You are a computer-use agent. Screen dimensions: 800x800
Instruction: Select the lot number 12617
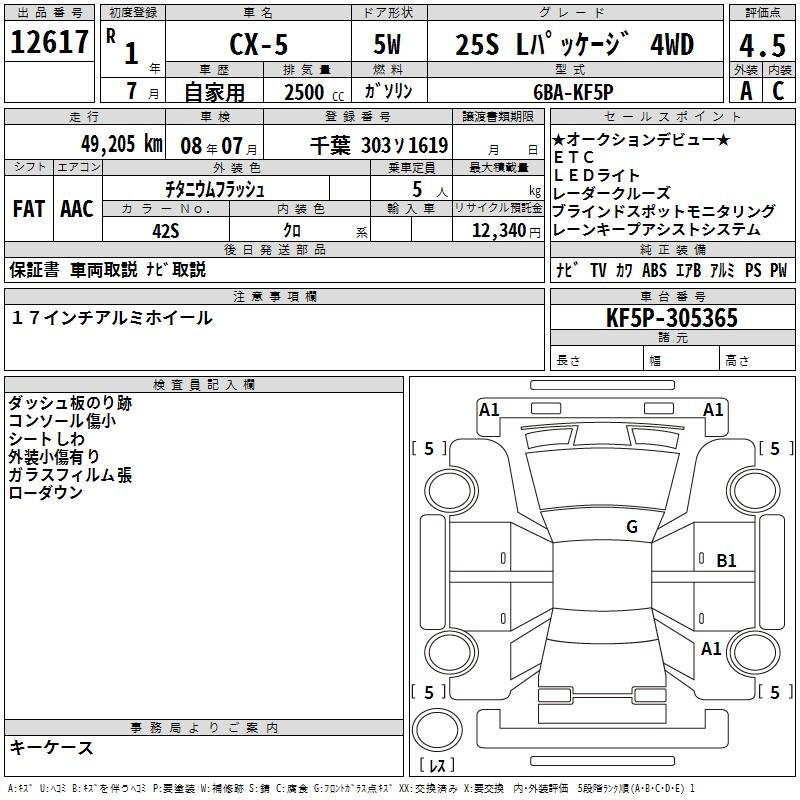click(x=49, y=42)
